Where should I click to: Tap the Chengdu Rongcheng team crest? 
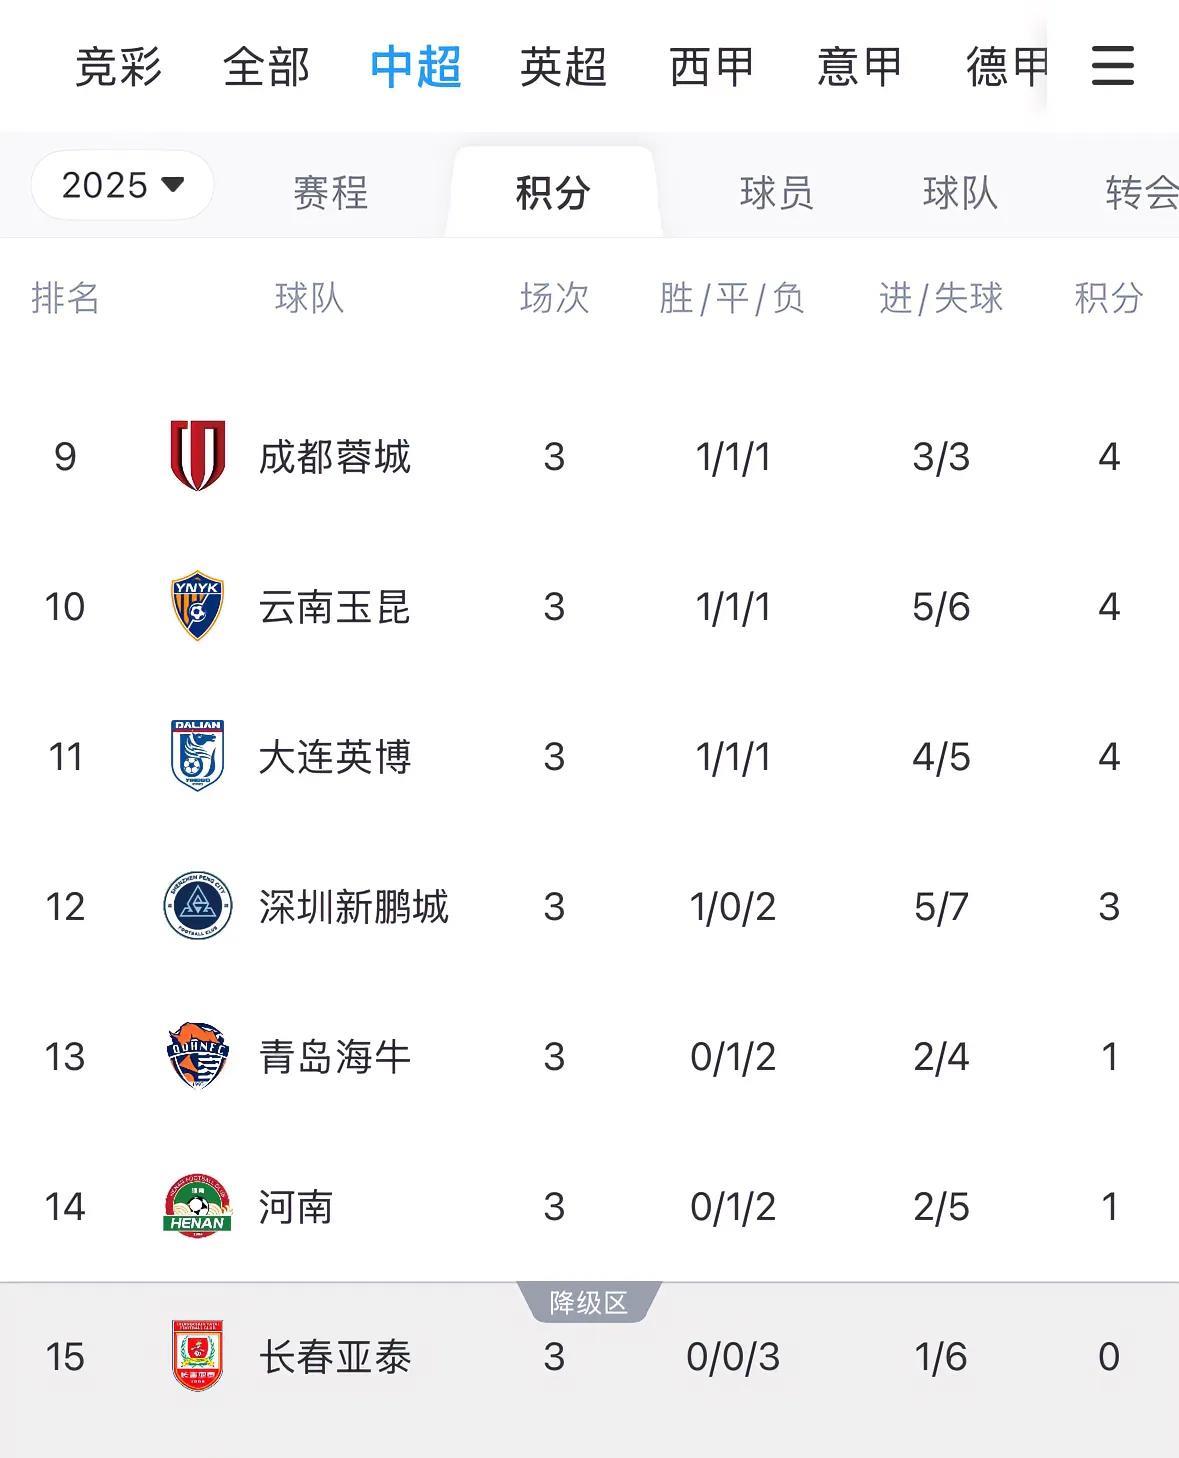pos(197,456)
